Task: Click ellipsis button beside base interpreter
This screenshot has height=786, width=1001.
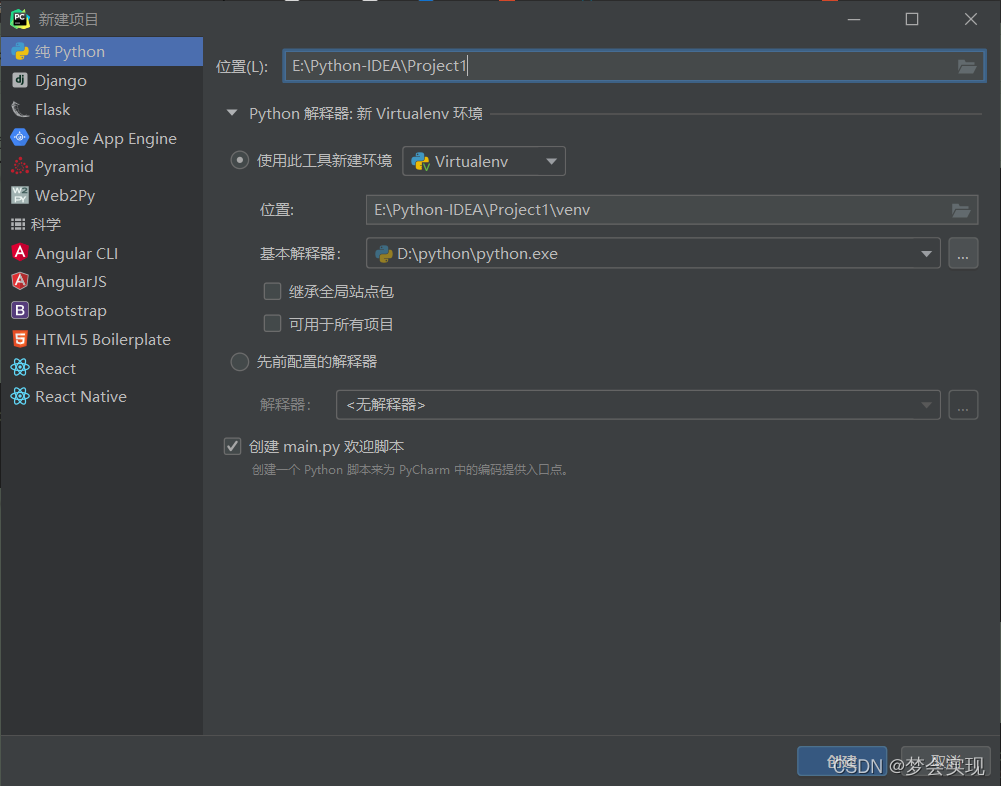Action: pos(963,253)
